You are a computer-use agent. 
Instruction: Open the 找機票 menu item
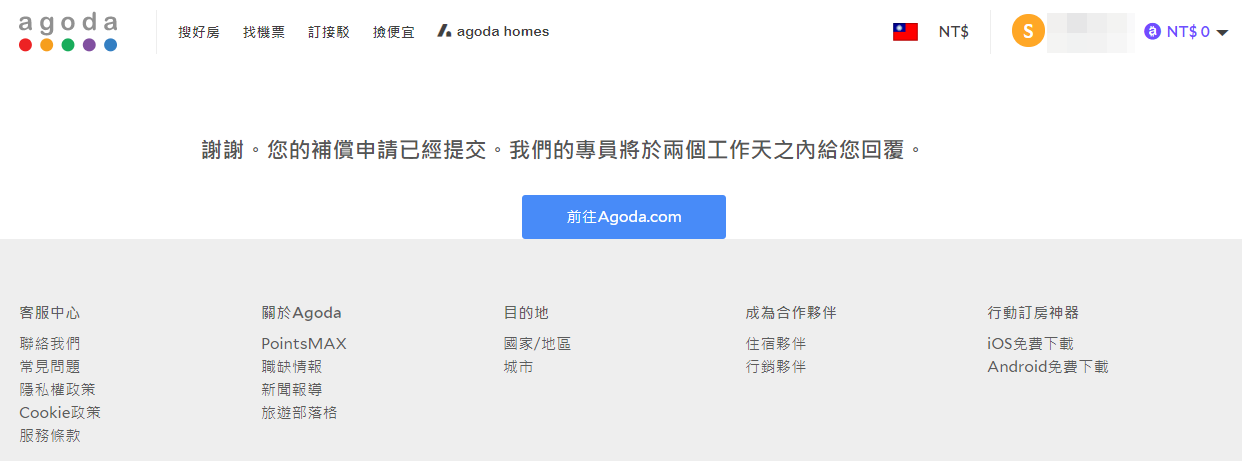click(x=264, y=32)
